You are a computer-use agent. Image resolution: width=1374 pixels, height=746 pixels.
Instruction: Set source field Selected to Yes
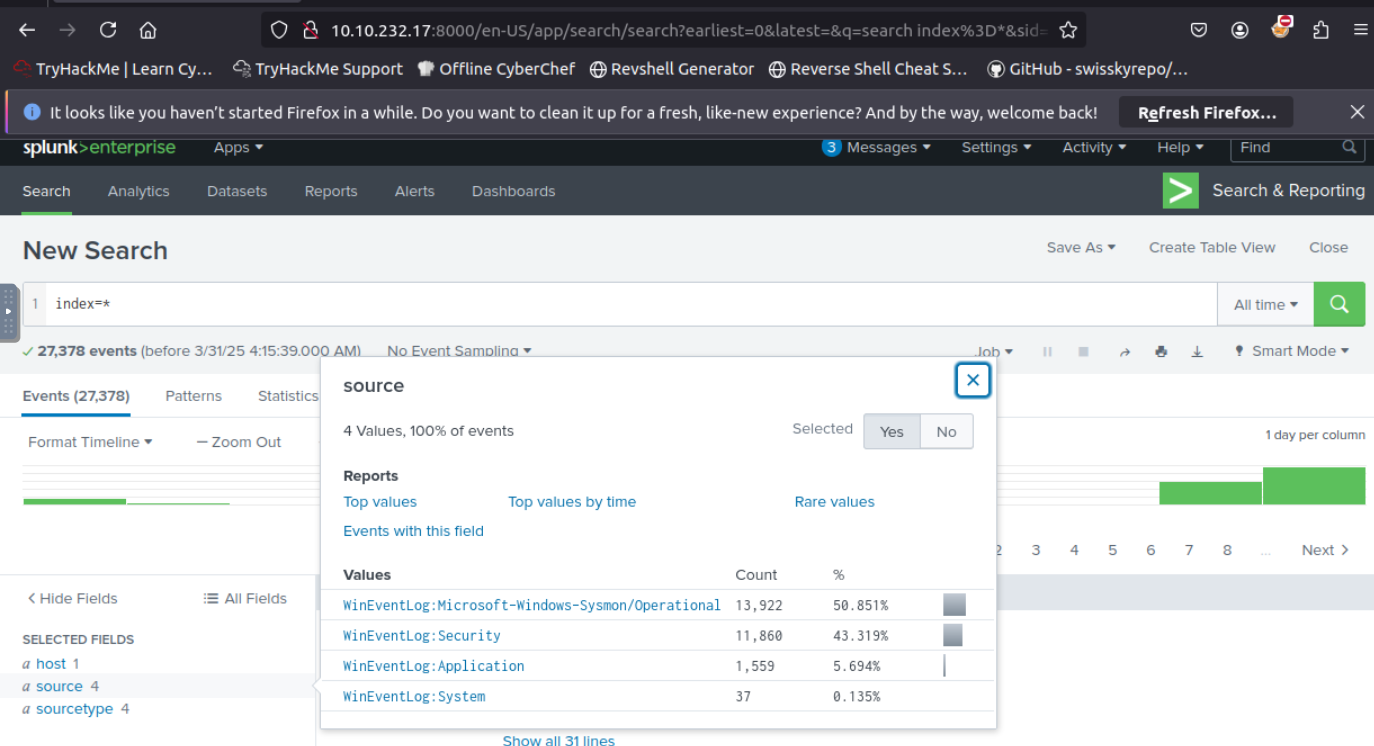tap(891, 432)
